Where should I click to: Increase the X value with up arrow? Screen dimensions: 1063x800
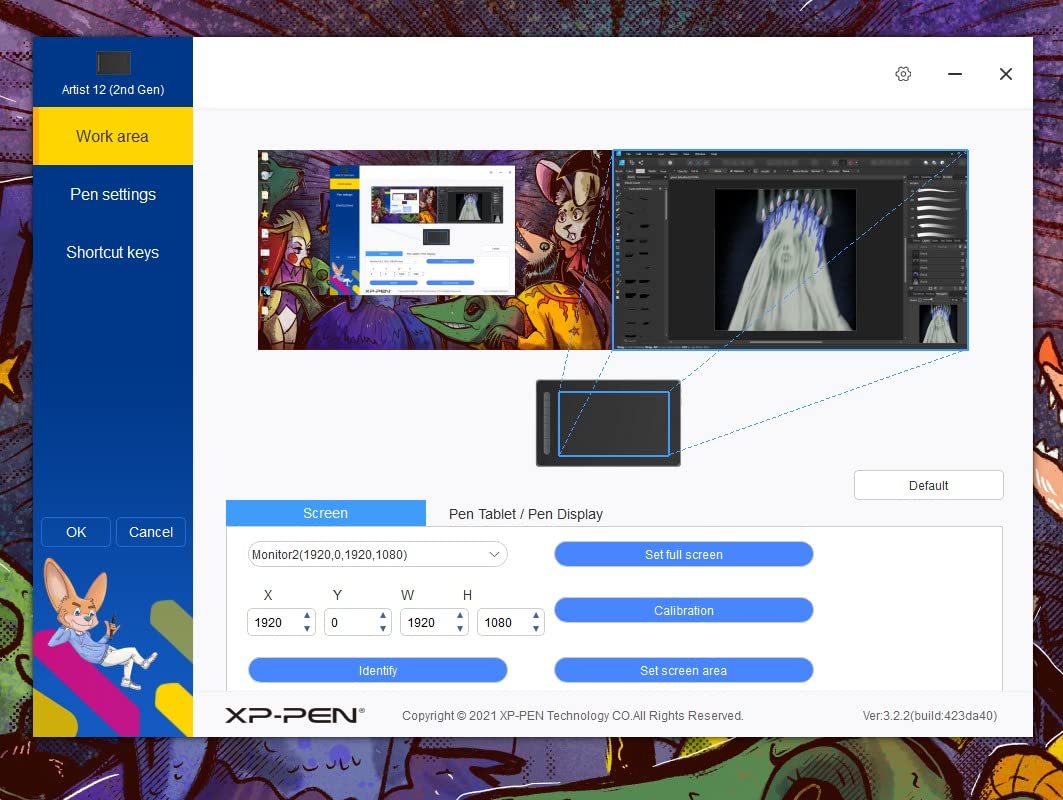coord(307,616)
